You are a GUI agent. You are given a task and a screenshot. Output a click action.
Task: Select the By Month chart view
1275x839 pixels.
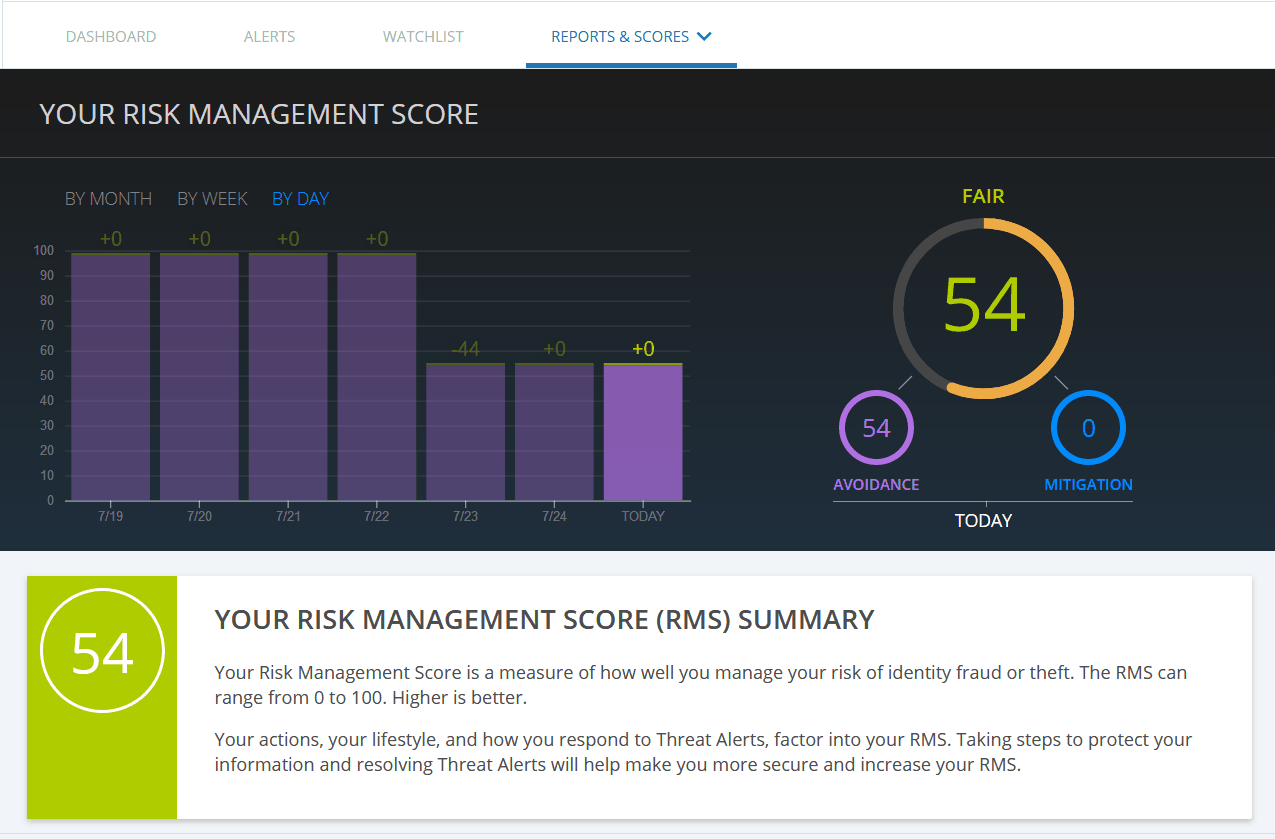[108, 199]
